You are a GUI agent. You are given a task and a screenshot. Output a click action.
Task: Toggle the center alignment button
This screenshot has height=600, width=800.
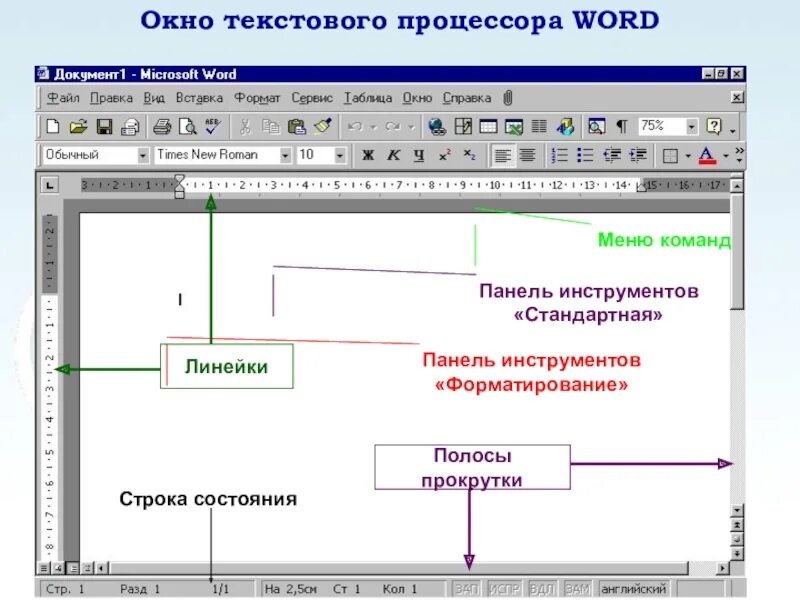[527, 155]
